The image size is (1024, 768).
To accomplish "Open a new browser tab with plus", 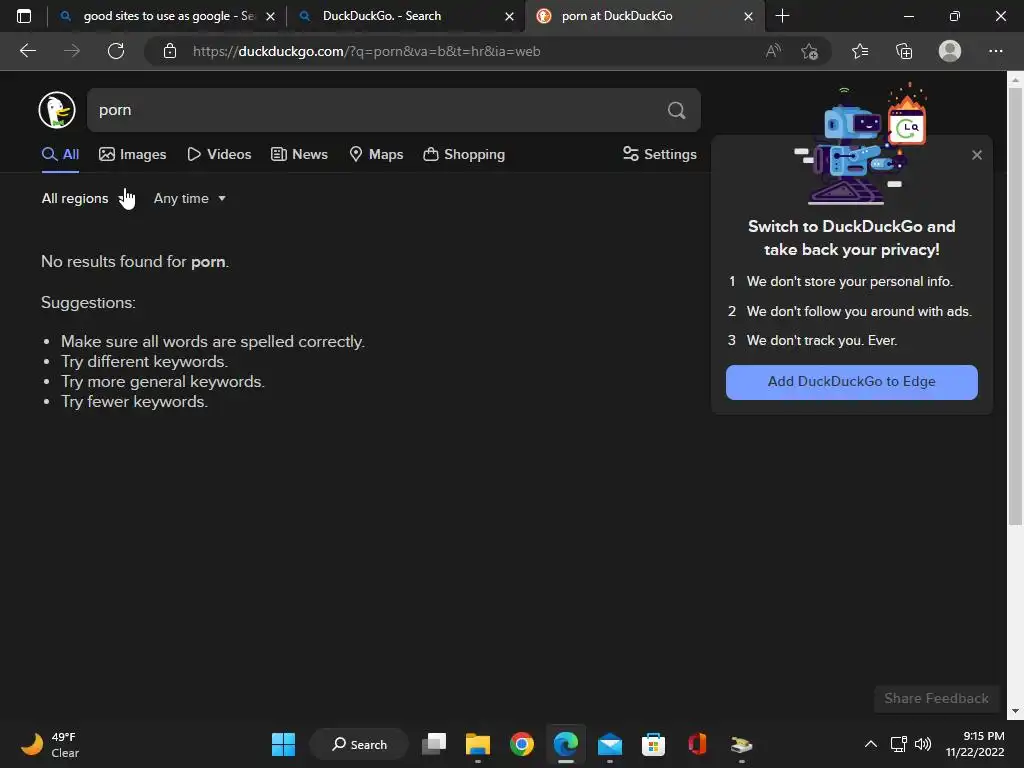I will tap(782, 16).
